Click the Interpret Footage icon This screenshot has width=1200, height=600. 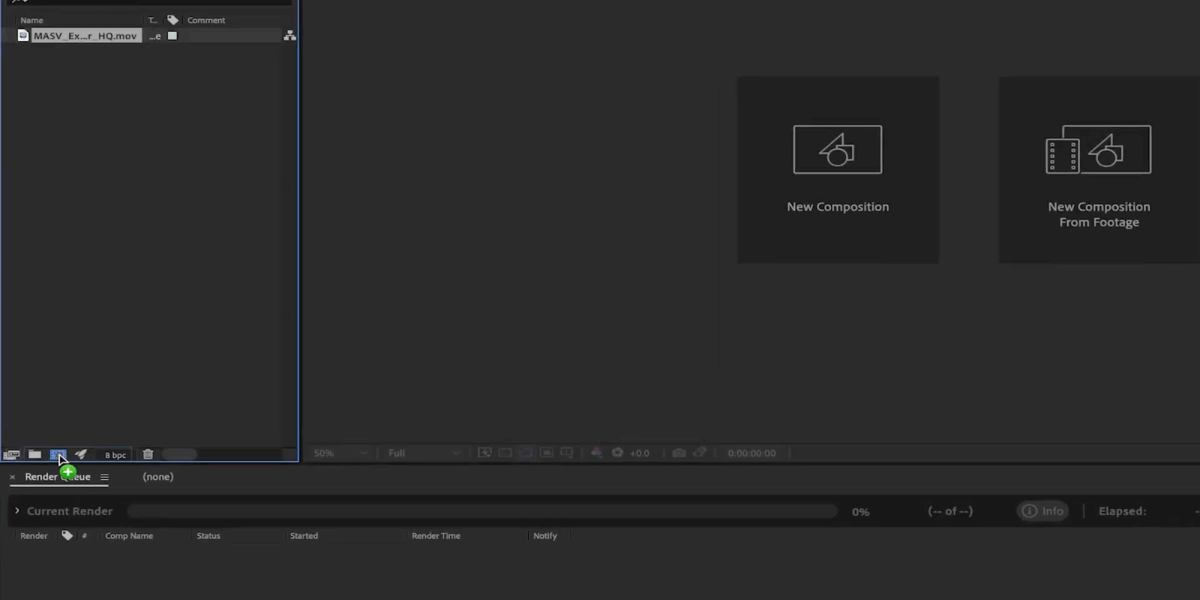click(12, 454)
